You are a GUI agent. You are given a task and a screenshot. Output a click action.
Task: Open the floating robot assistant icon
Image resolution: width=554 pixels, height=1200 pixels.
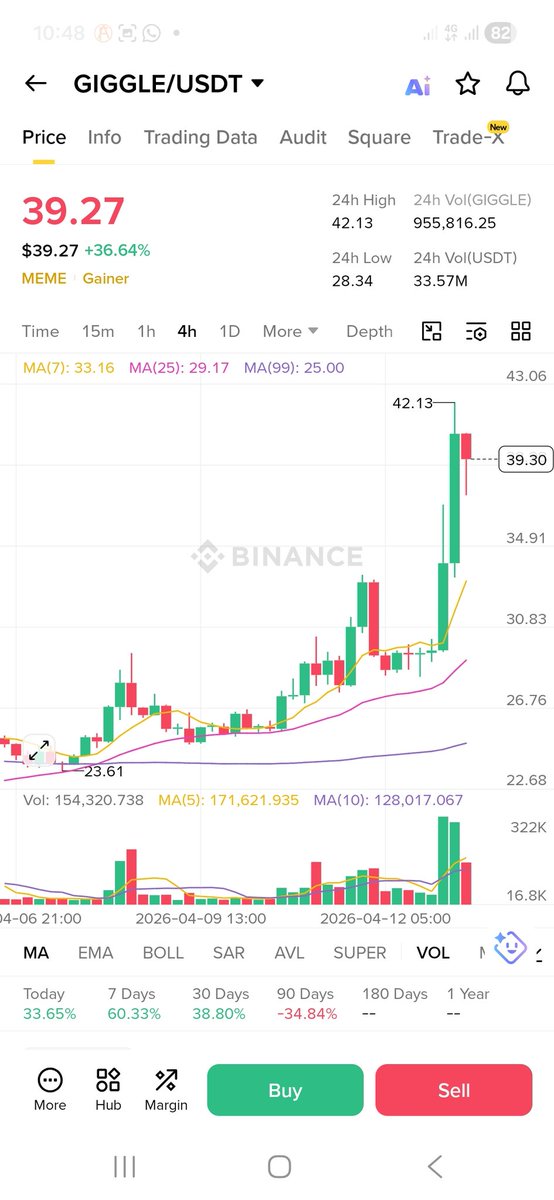(x=510, y=946)
